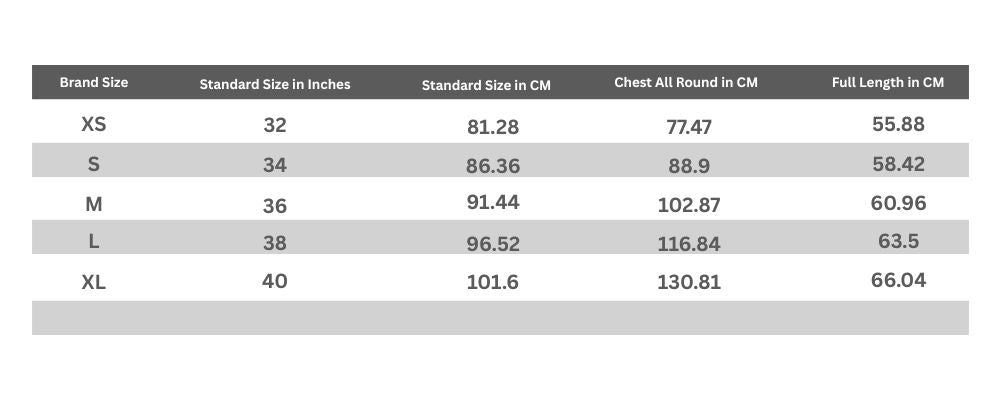Click the 88.9 chest measurement
Screen dimensions: 1000x400
point(689,166)
